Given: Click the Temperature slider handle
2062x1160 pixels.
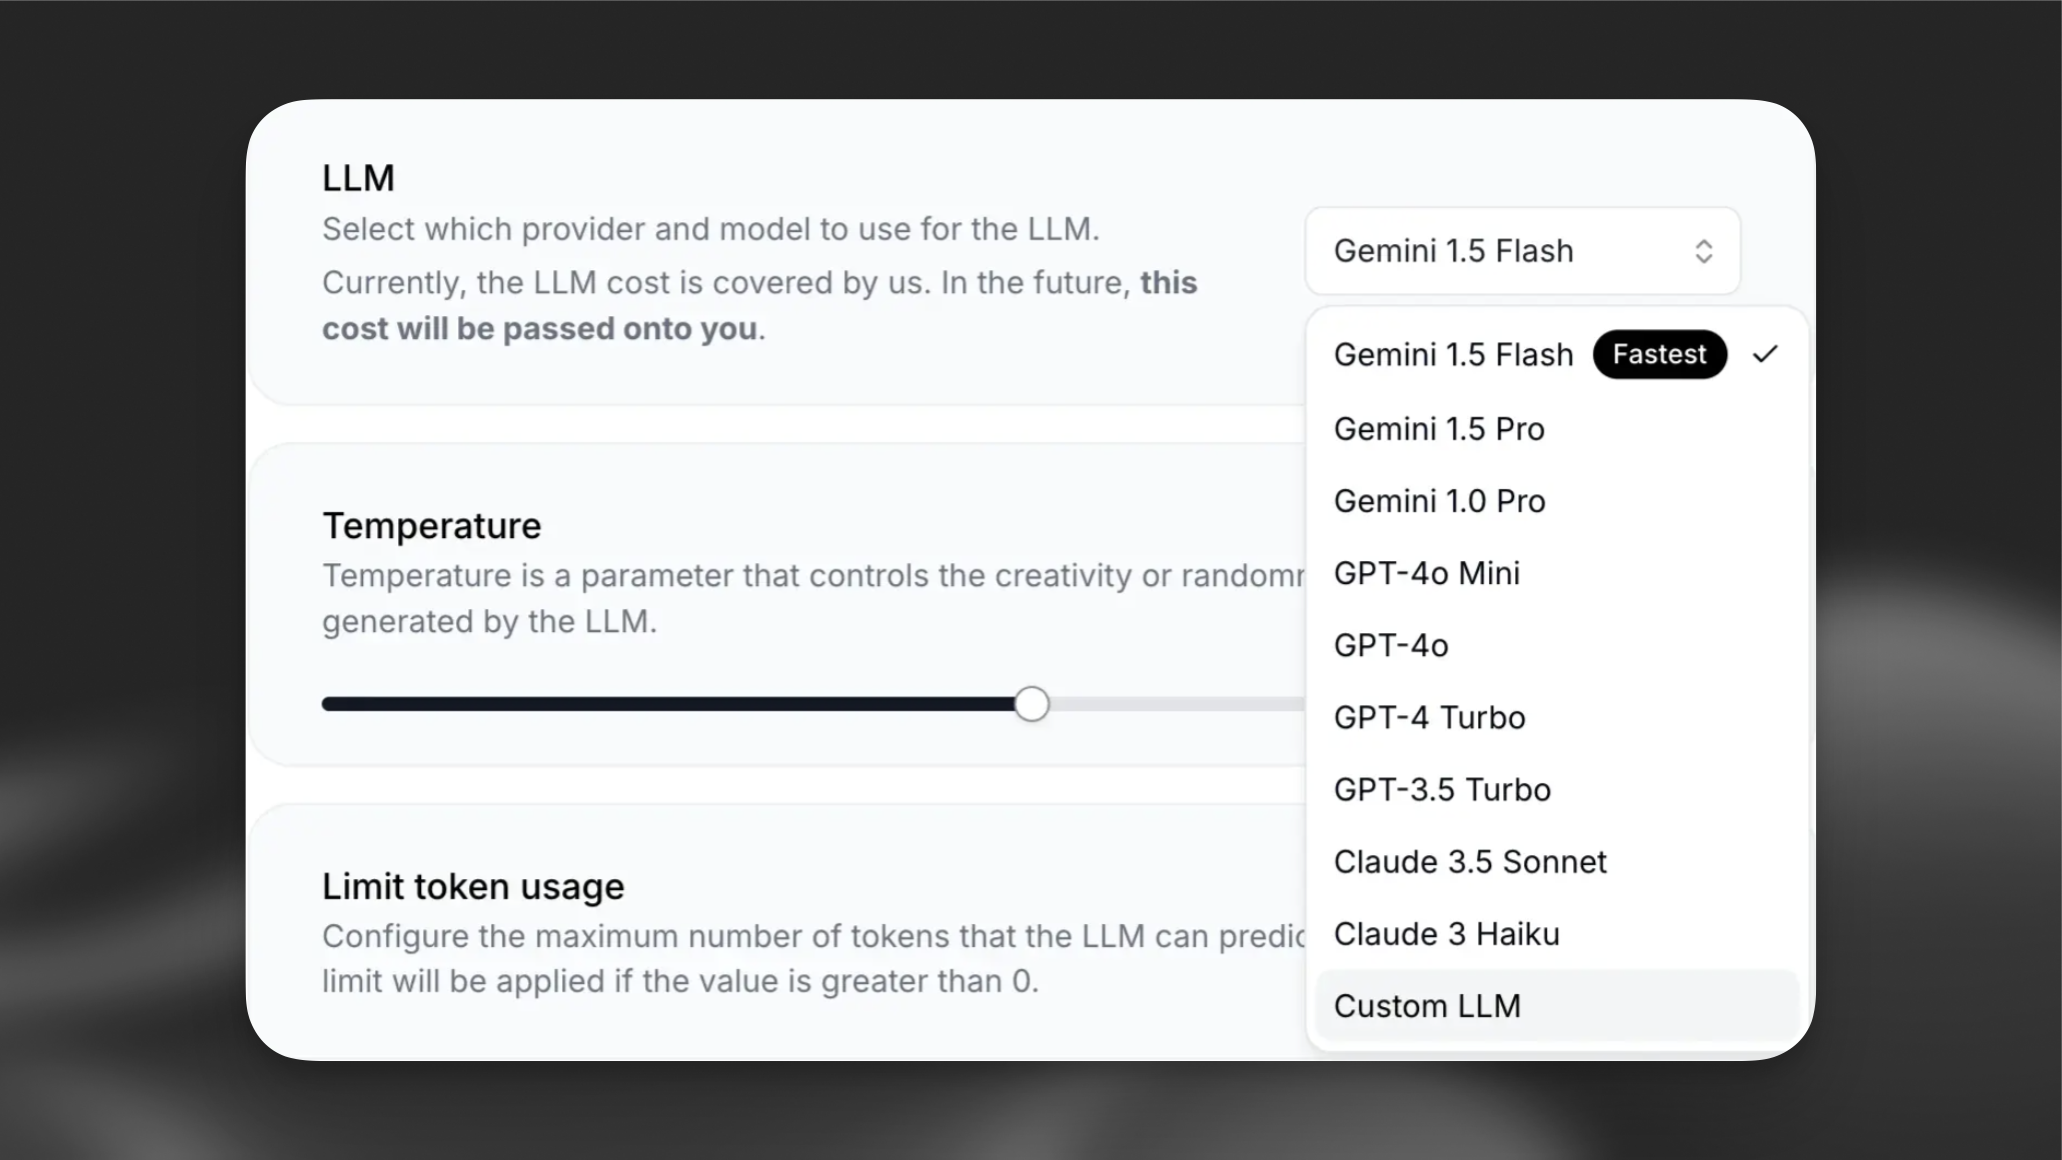Looking at the screenshot, I should (x=1031, y=704).
